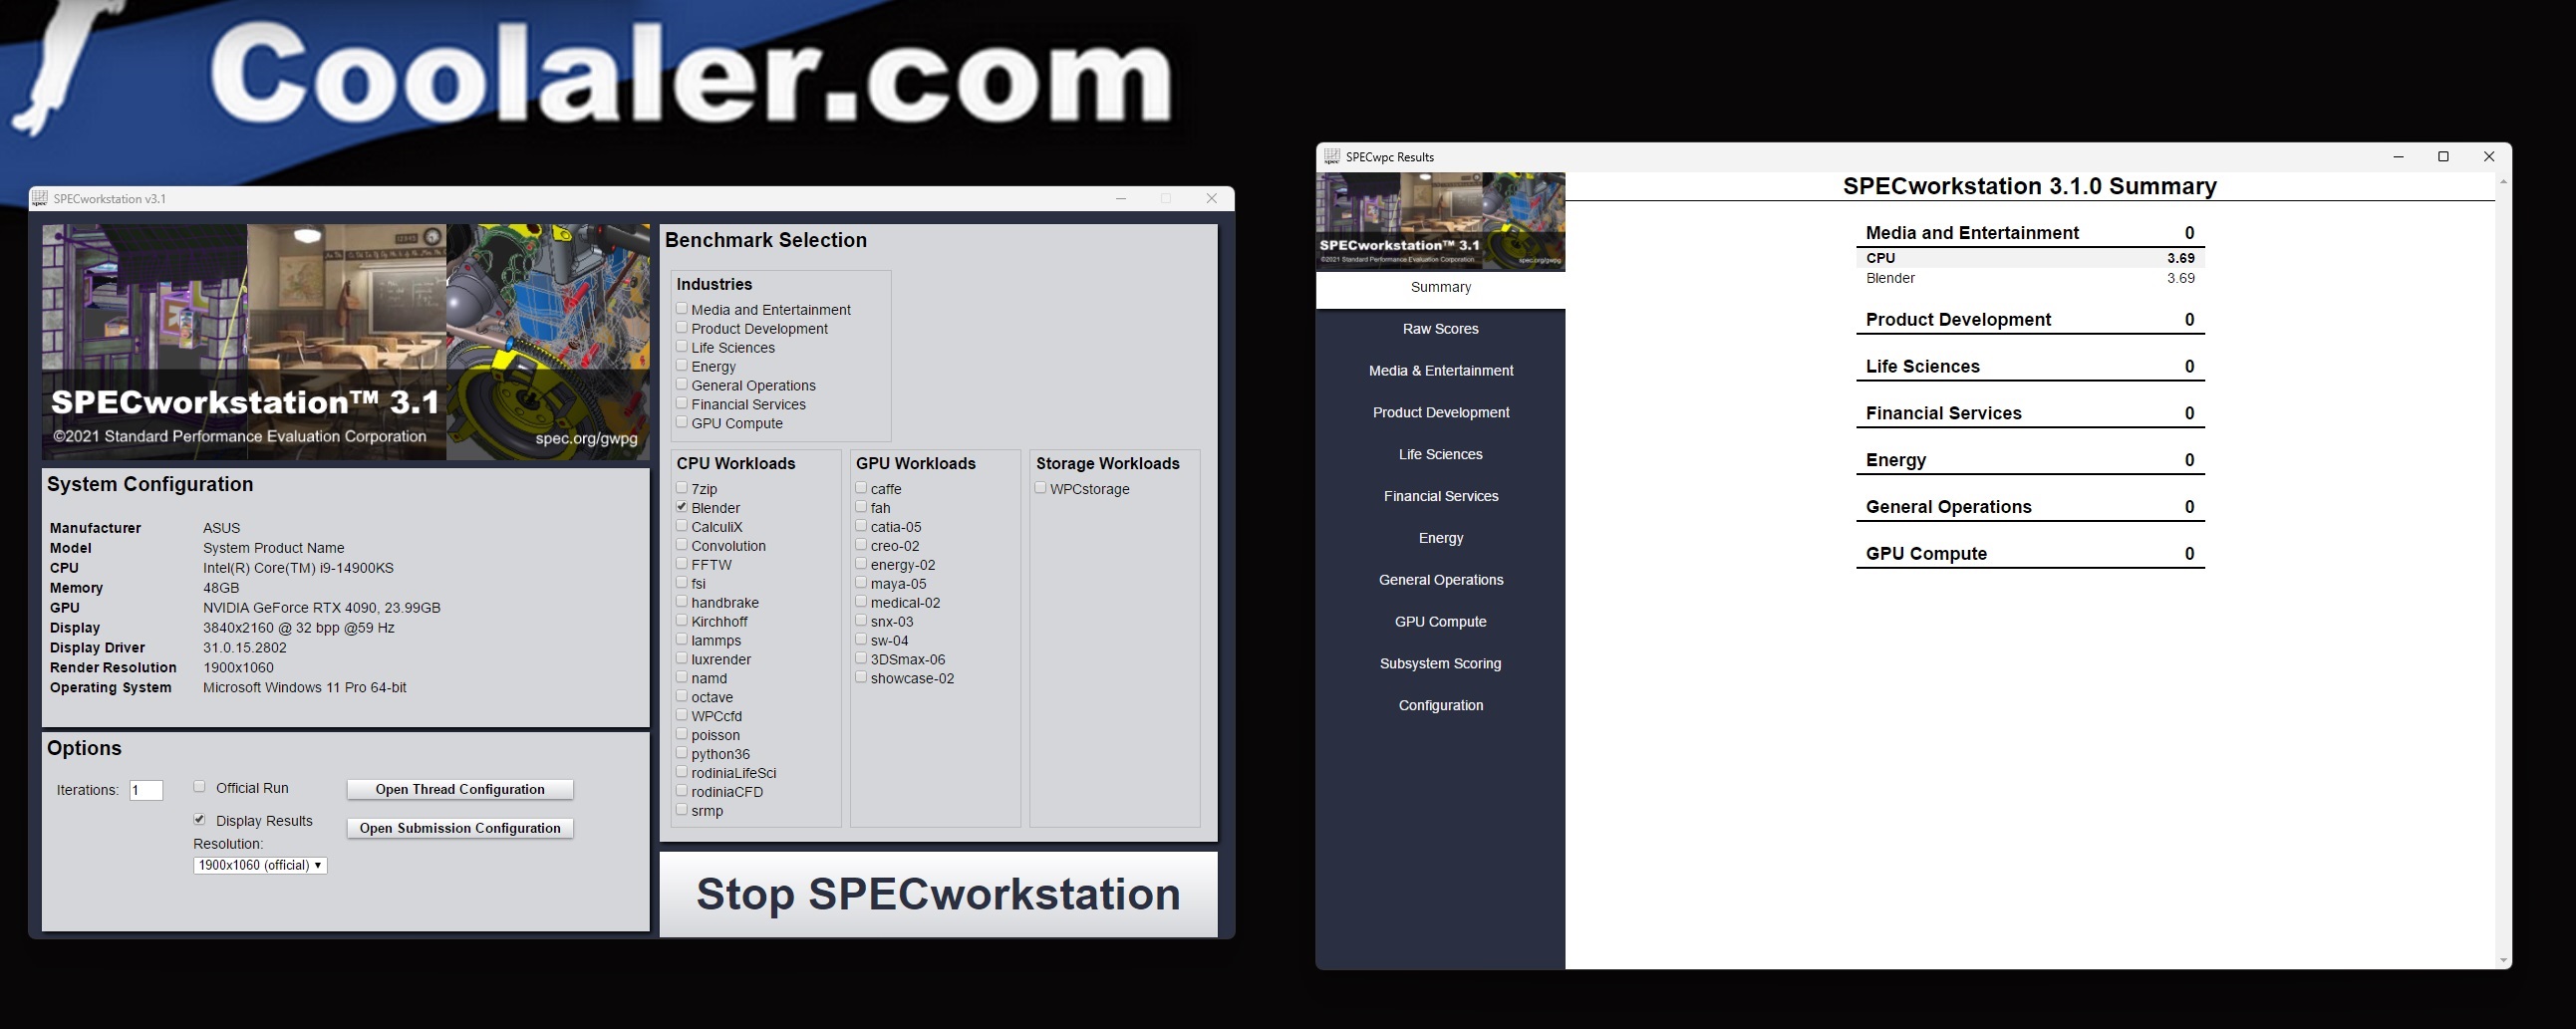Select the lammps workload checkbox
Viewport: 2576px width, 1029px height.
click(682, 640)
